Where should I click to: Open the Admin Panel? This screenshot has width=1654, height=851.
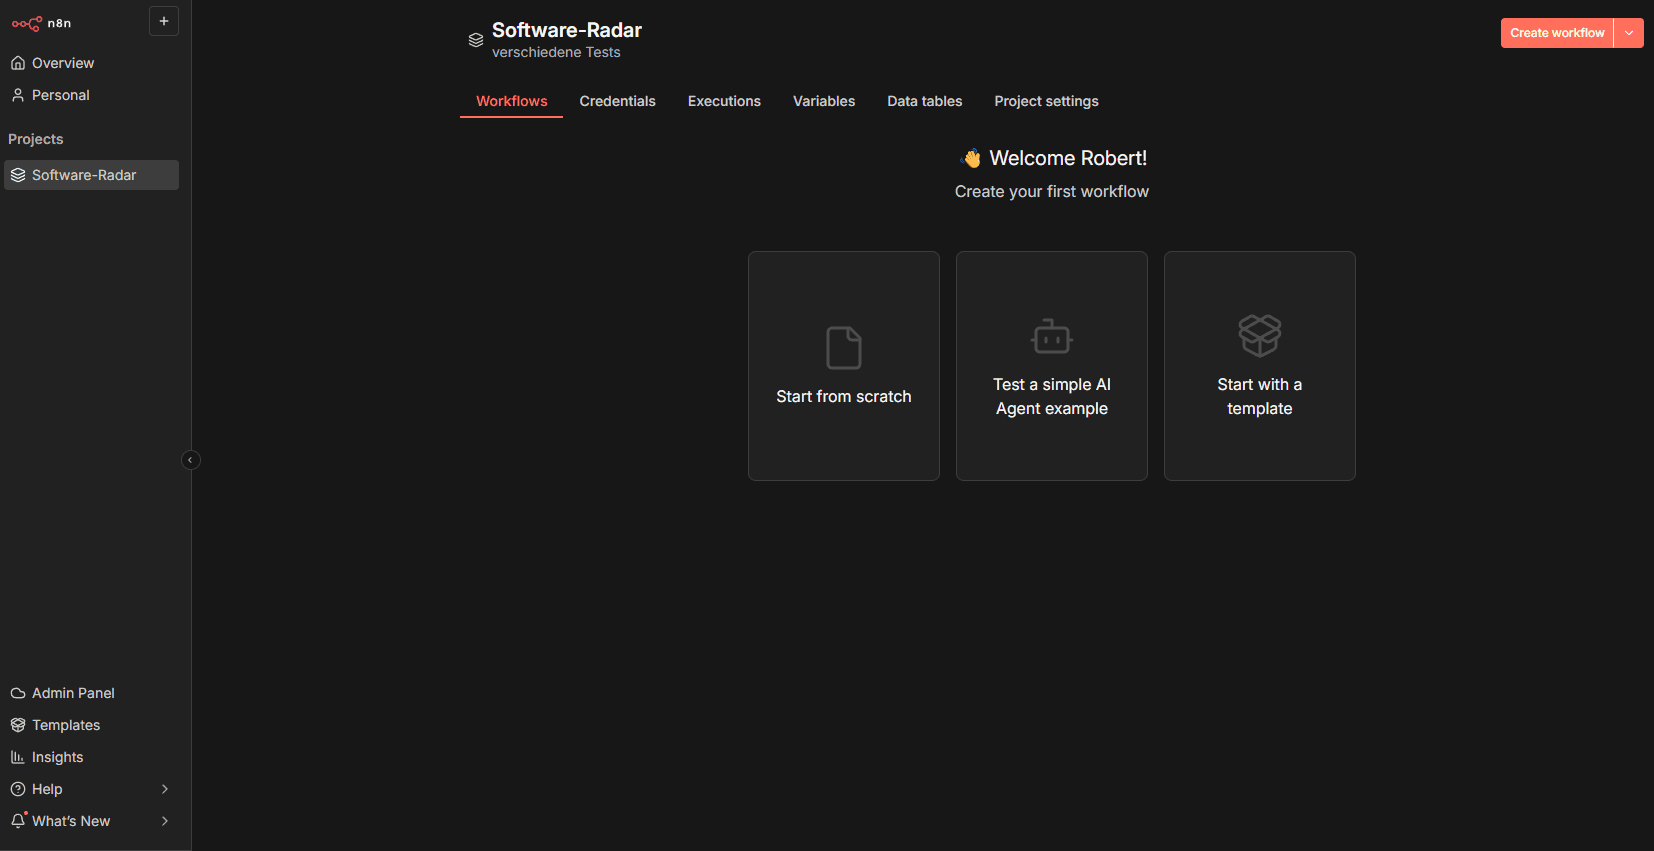(91, 693)
